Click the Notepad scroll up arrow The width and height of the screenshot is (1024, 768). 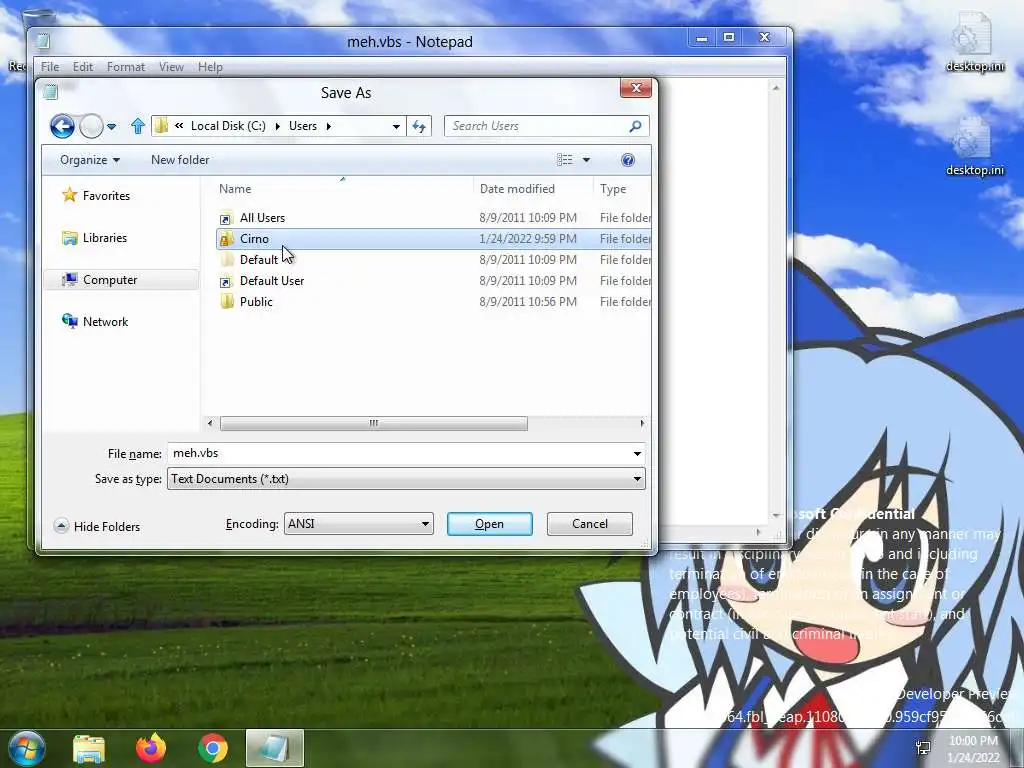pos(776,88)
